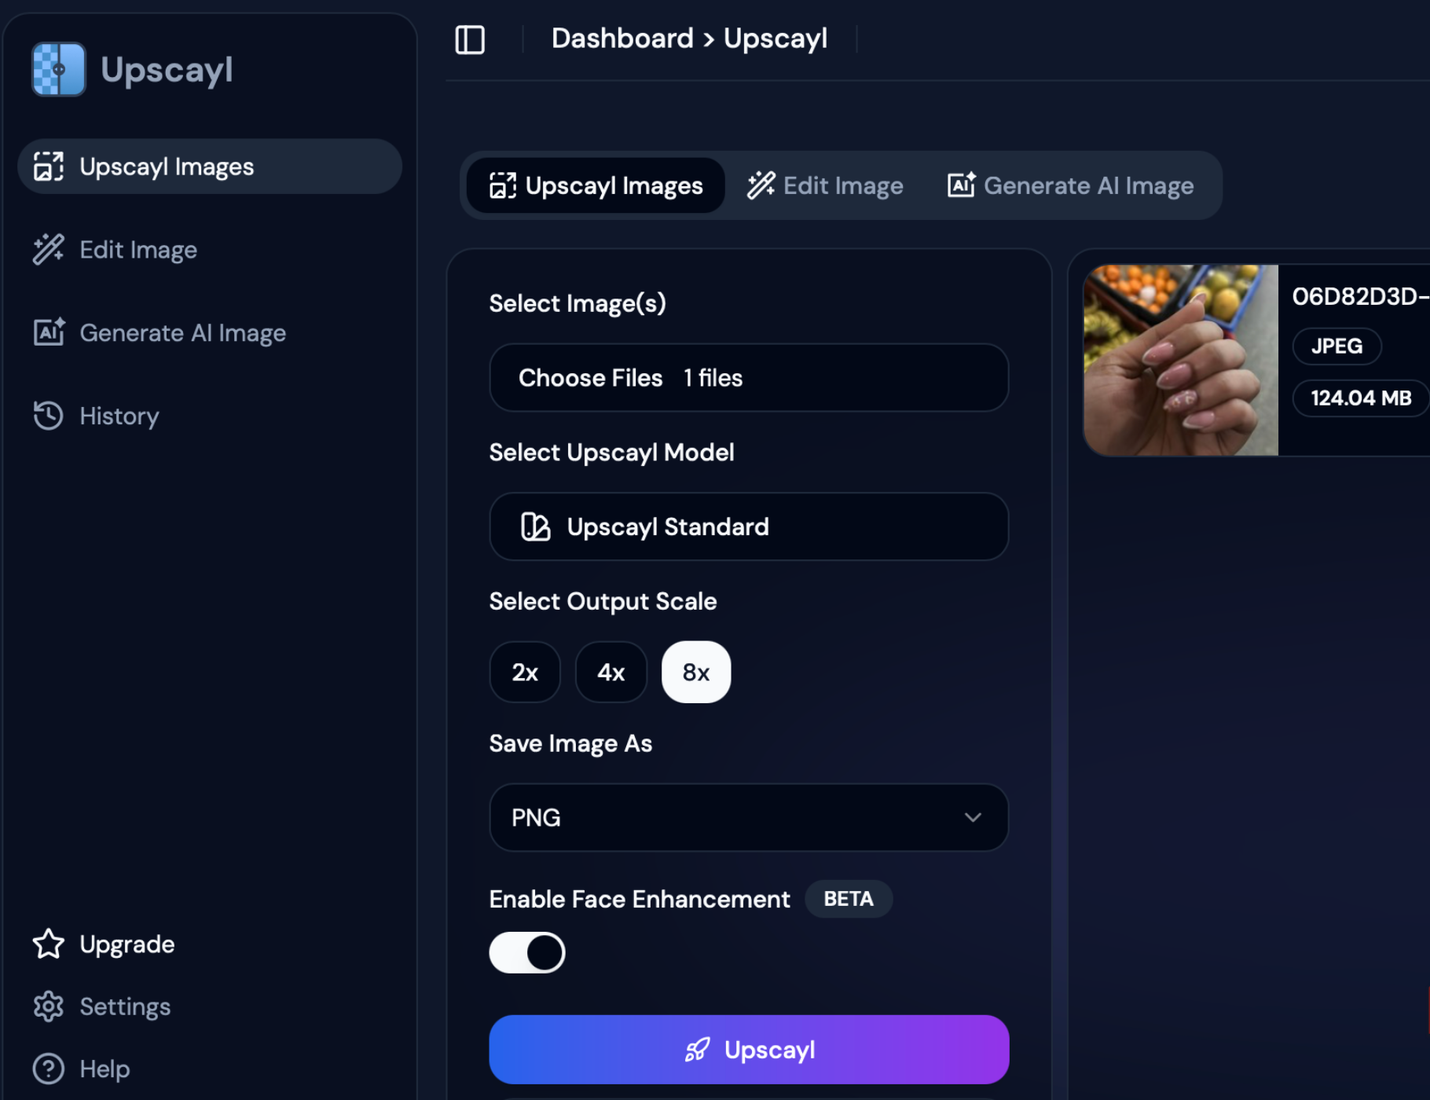Select 4x output scale
This screenshot has width=1430, height=1100.
[x=611, y=672]
